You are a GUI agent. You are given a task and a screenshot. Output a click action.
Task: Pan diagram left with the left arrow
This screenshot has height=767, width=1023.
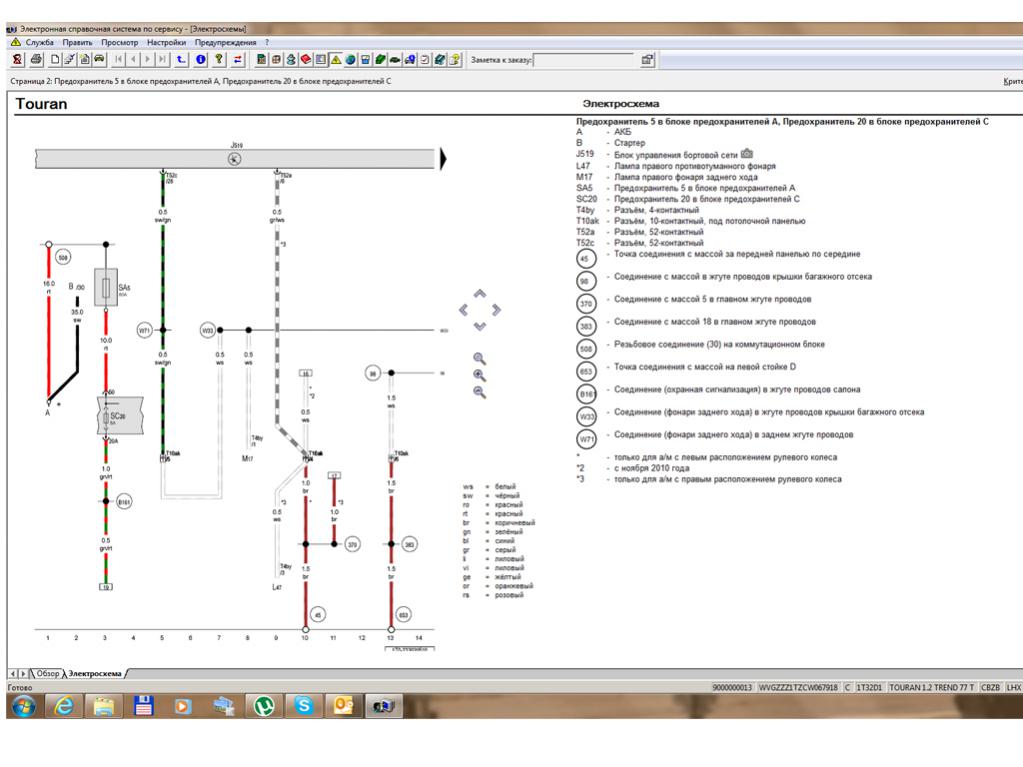coord(463,310)
